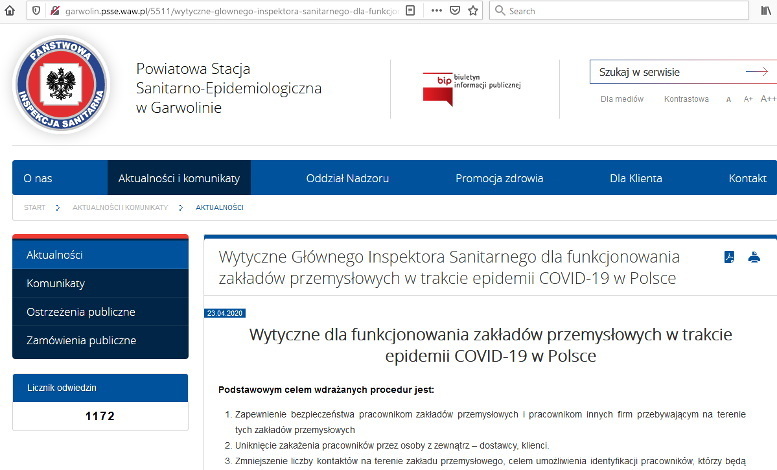Open Oddział Nadzoru menu
The height and width of the screenshot is (470, 777).
pos(347,178)
